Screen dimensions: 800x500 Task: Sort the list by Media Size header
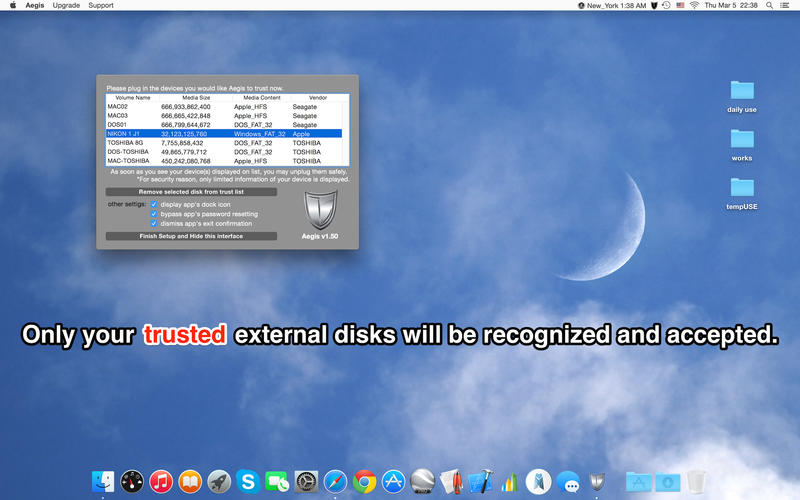pyautogui.click(x=189, y=97)
